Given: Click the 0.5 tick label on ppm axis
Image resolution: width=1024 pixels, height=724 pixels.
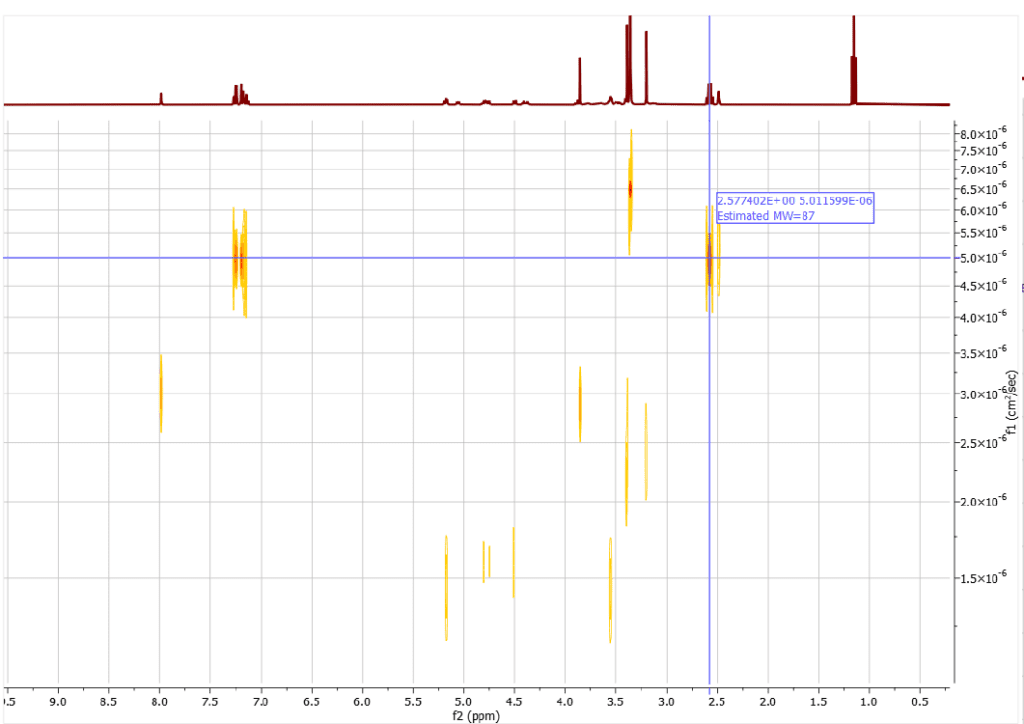Looking at the screenshot, I should 919,702.
